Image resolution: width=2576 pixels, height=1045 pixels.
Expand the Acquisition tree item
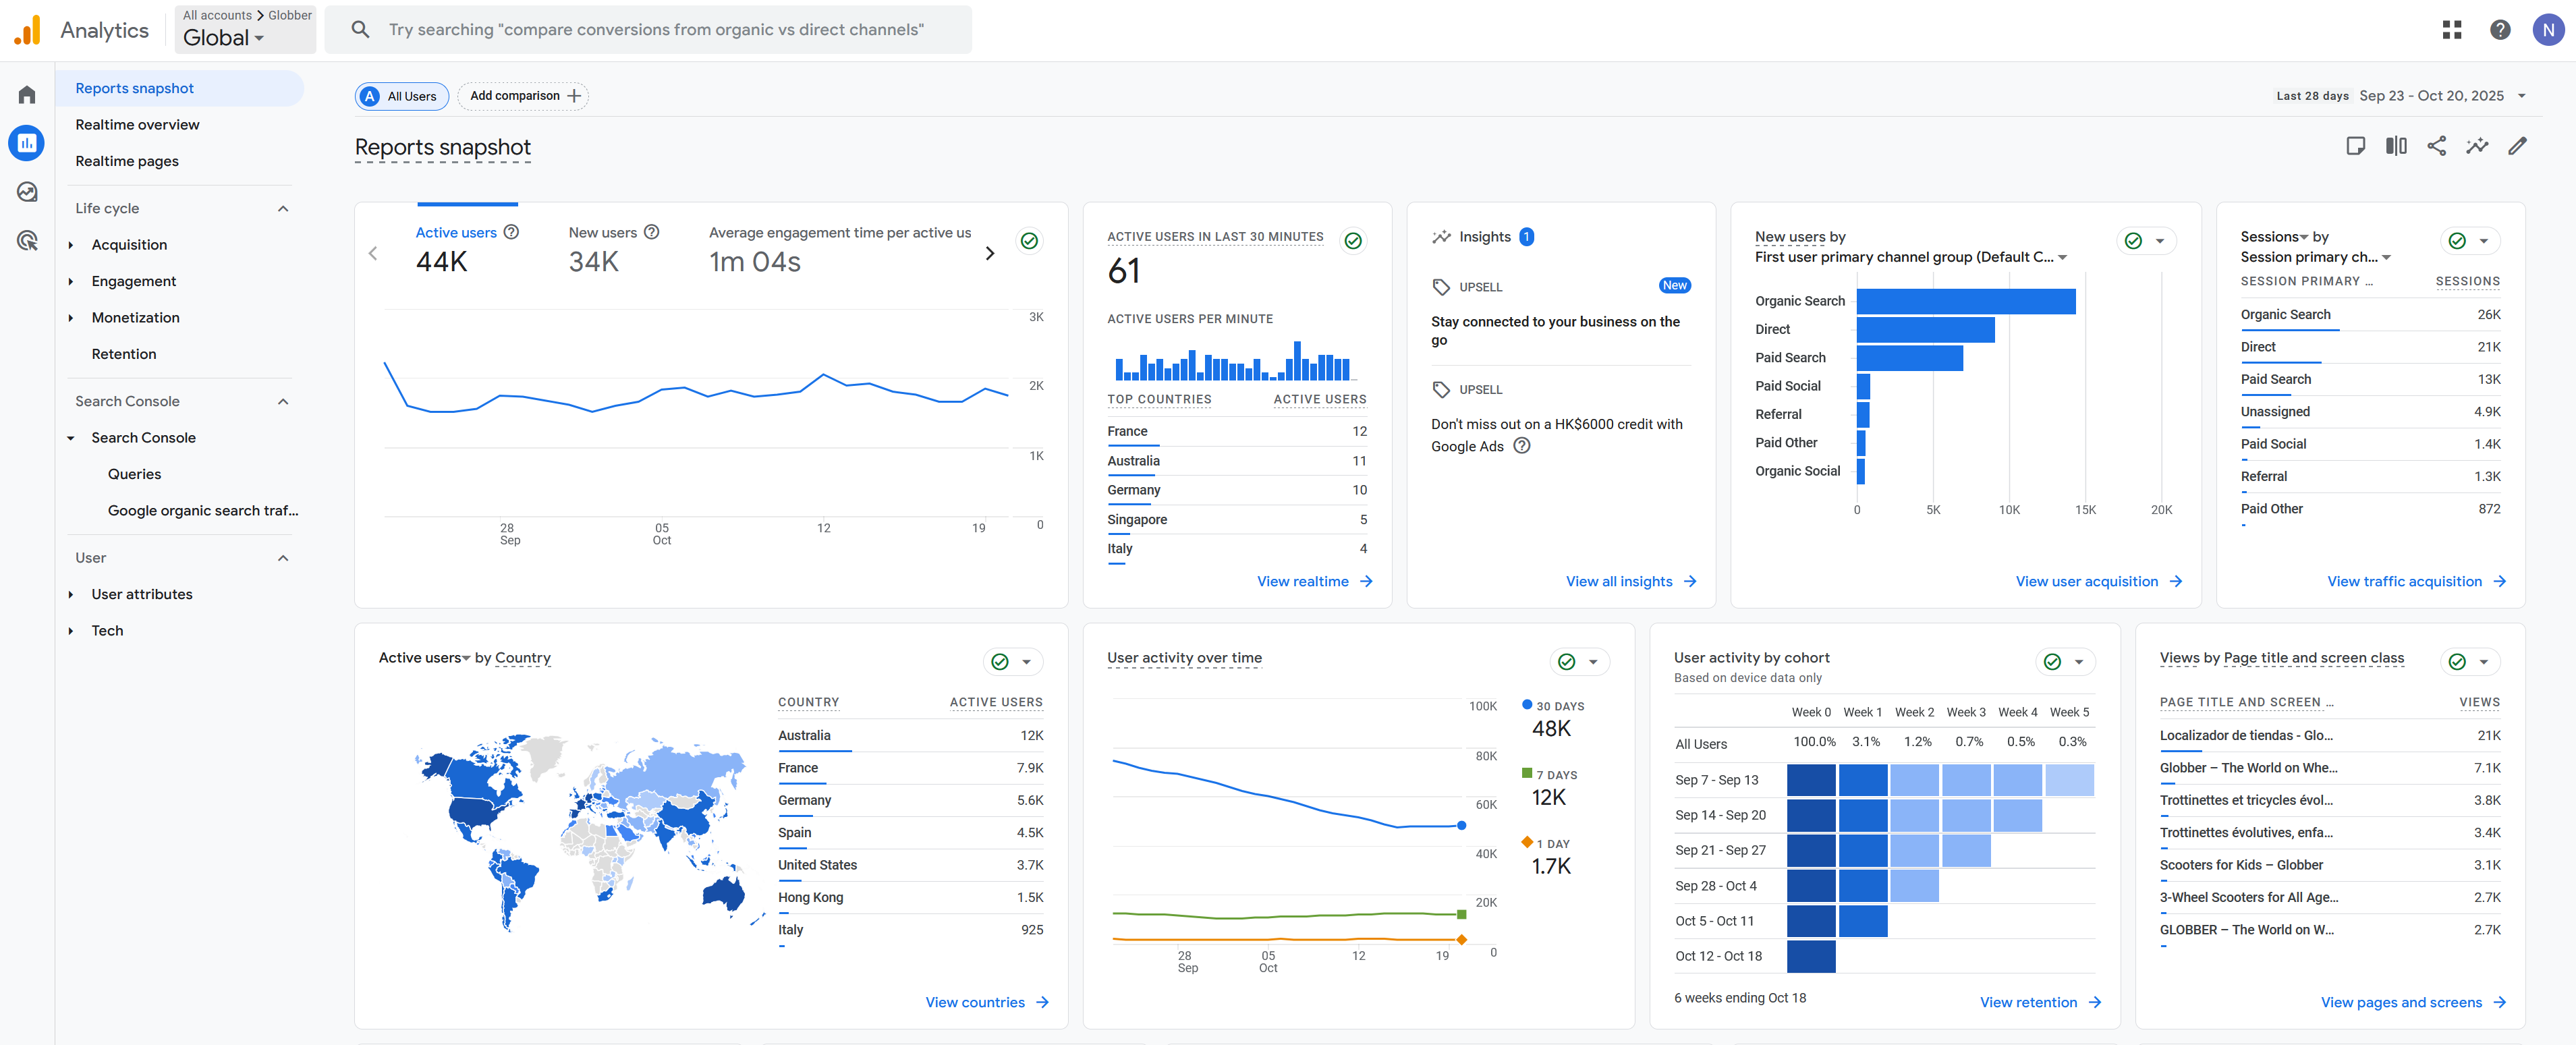tap(71, 245)
